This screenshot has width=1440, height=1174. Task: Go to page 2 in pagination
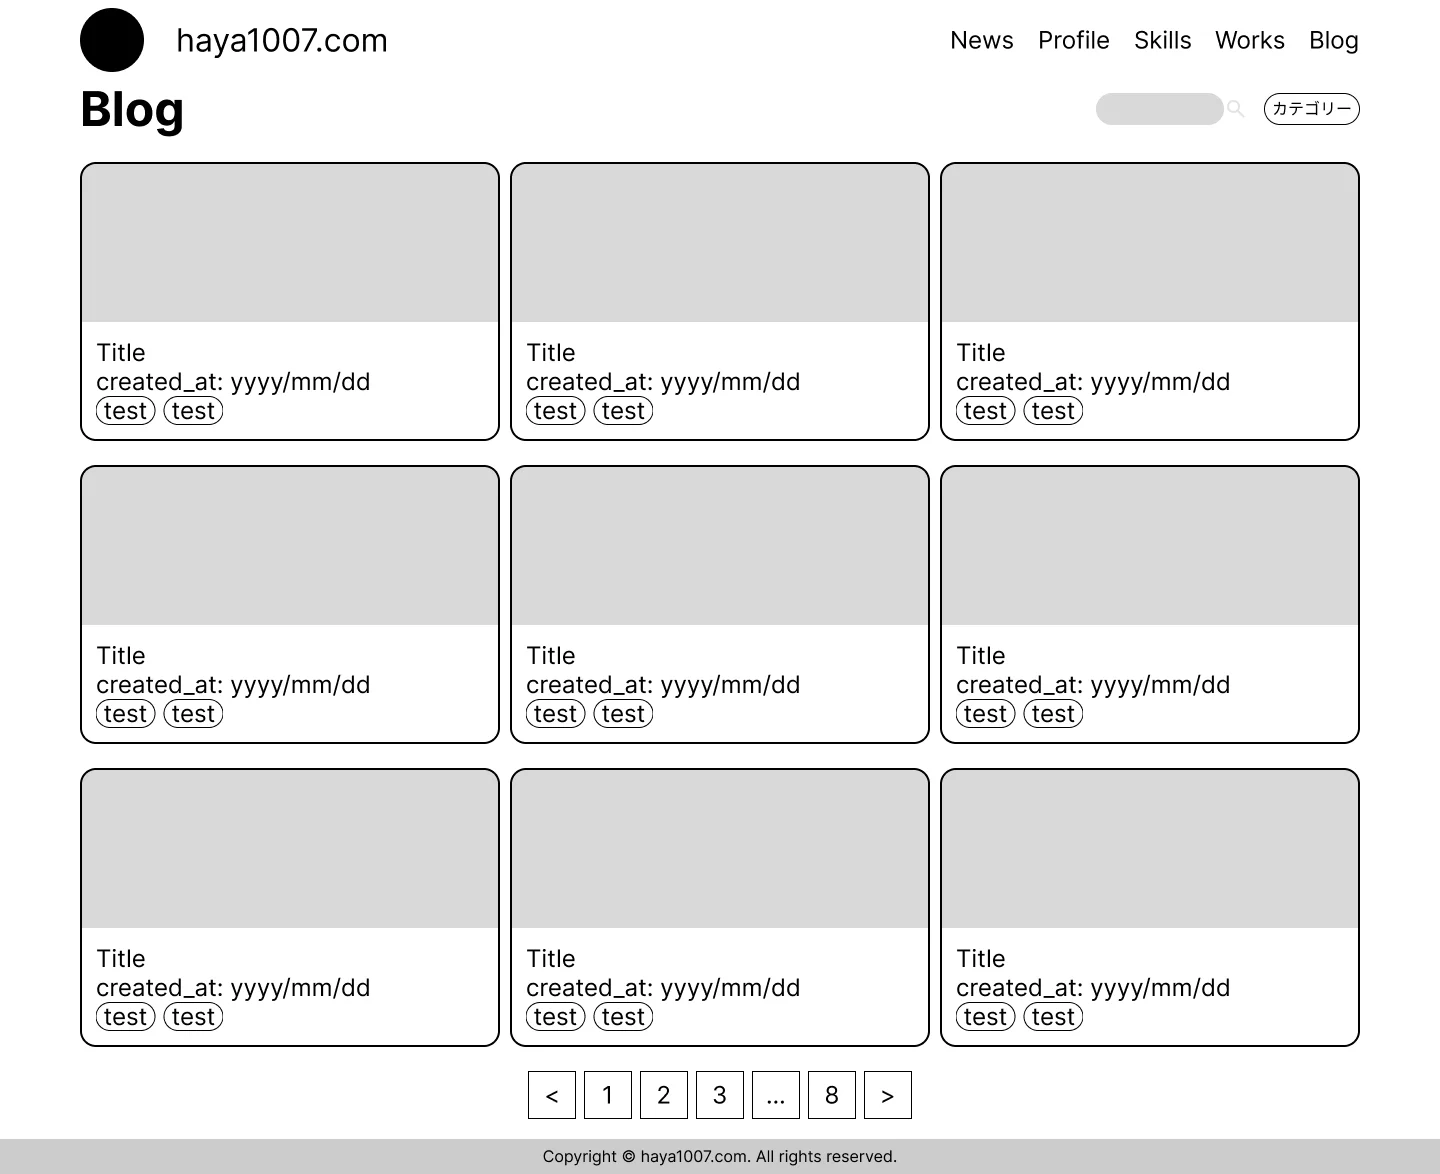click(x=663, y=1094)
